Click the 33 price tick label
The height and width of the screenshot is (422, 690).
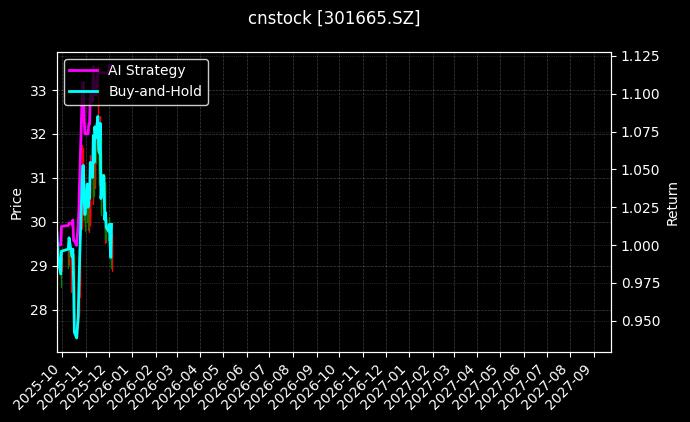[x=39, y=90]
